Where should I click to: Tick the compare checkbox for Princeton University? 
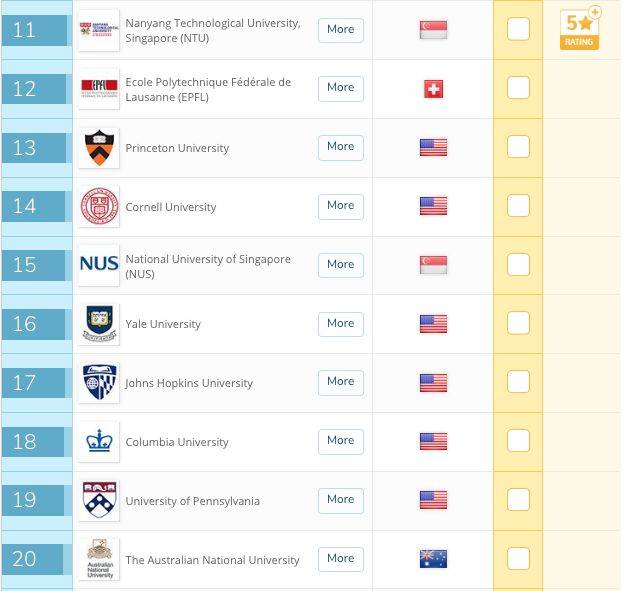coord(518,147)
